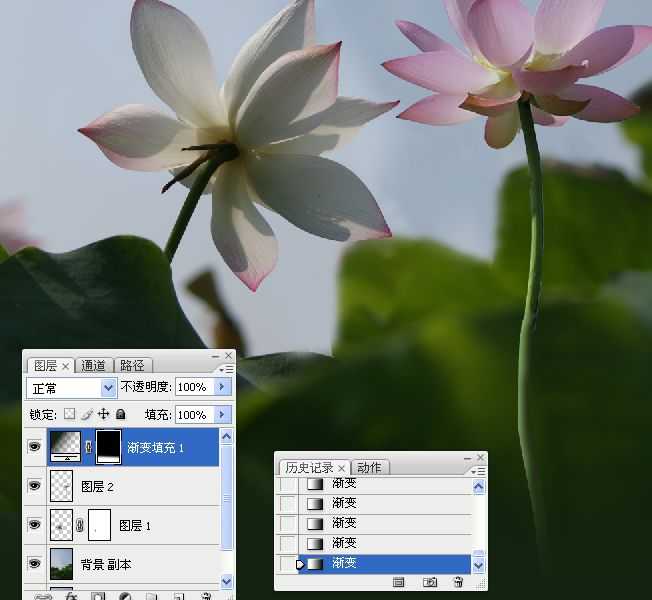
Task: Switch to the 动作 tab
Action: click(369, 468)
